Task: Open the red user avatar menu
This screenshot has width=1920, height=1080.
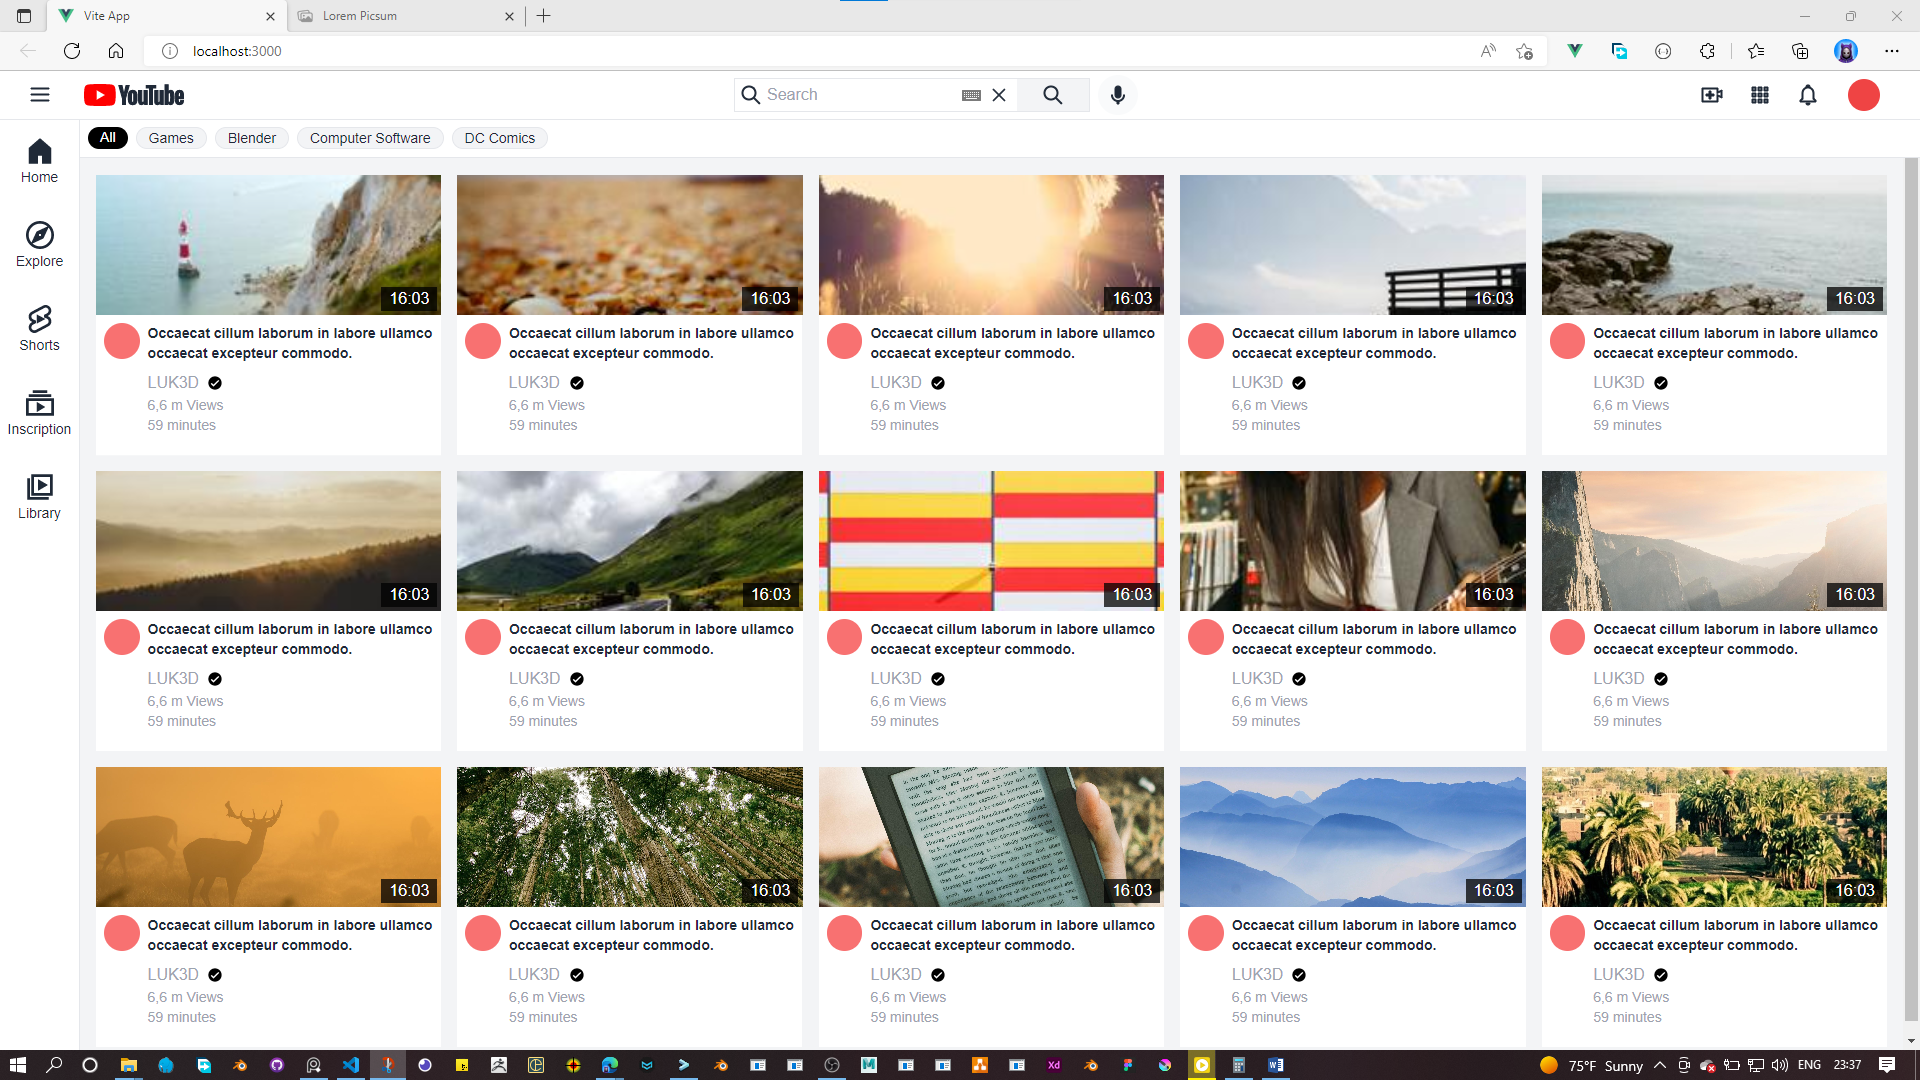Action: (x=1864, y=95)
